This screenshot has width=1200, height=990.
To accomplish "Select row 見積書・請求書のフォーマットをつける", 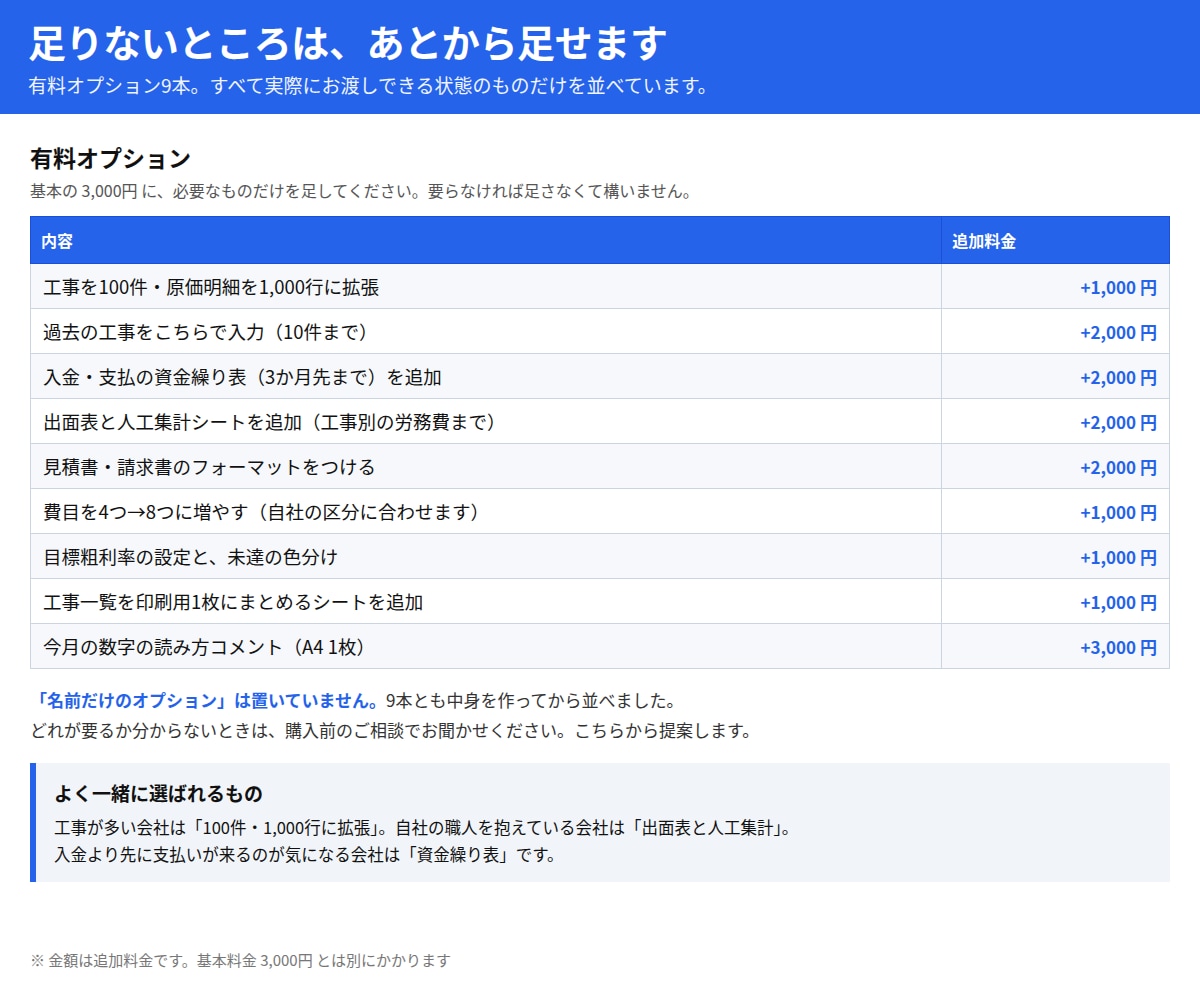I will coord(600,467).
